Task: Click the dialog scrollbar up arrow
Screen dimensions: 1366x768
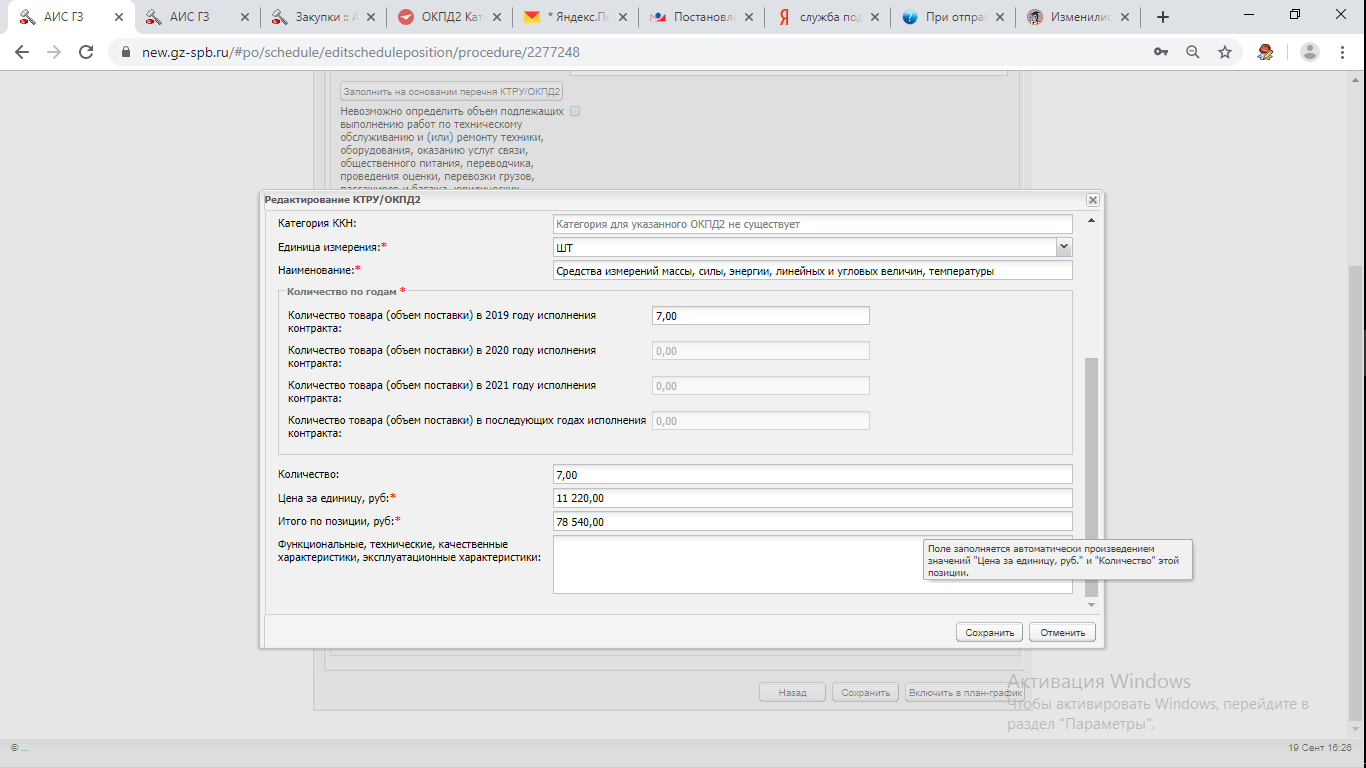Action: click(1091, 220)
